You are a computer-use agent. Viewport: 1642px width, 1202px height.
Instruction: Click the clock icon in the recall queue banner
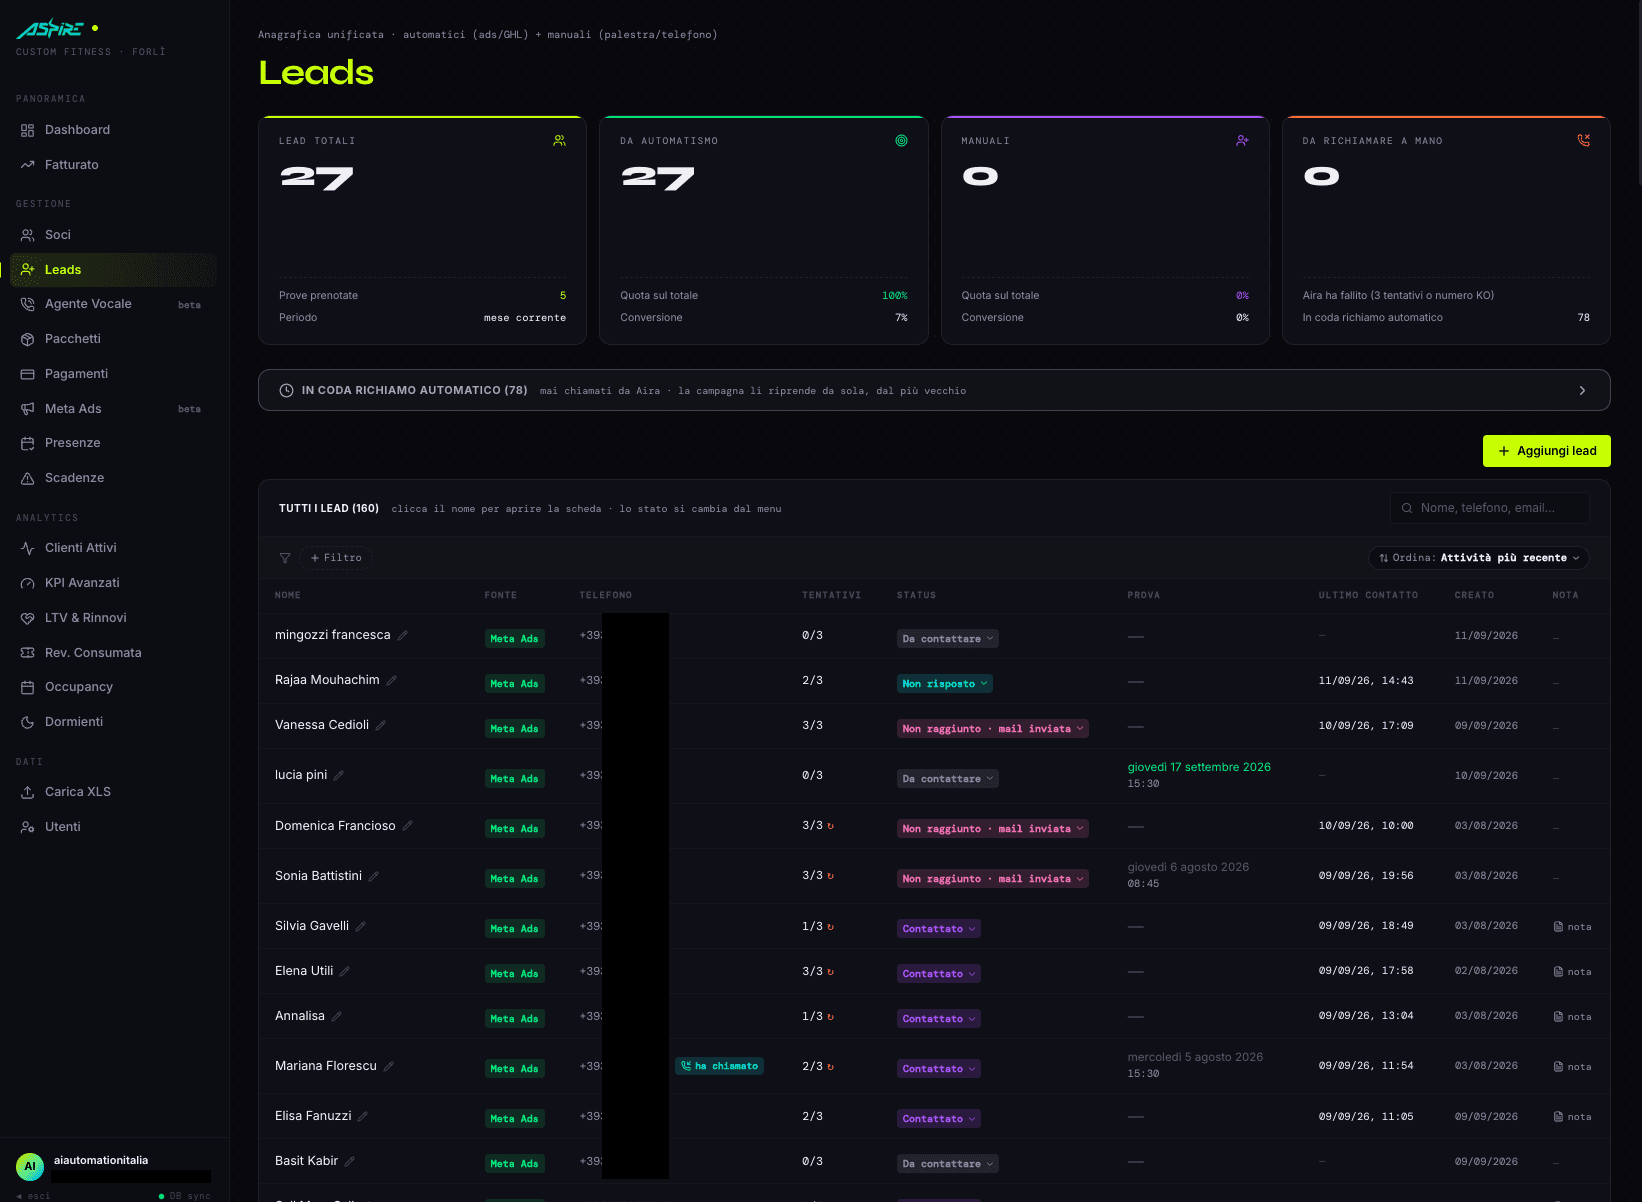[286, 390]
